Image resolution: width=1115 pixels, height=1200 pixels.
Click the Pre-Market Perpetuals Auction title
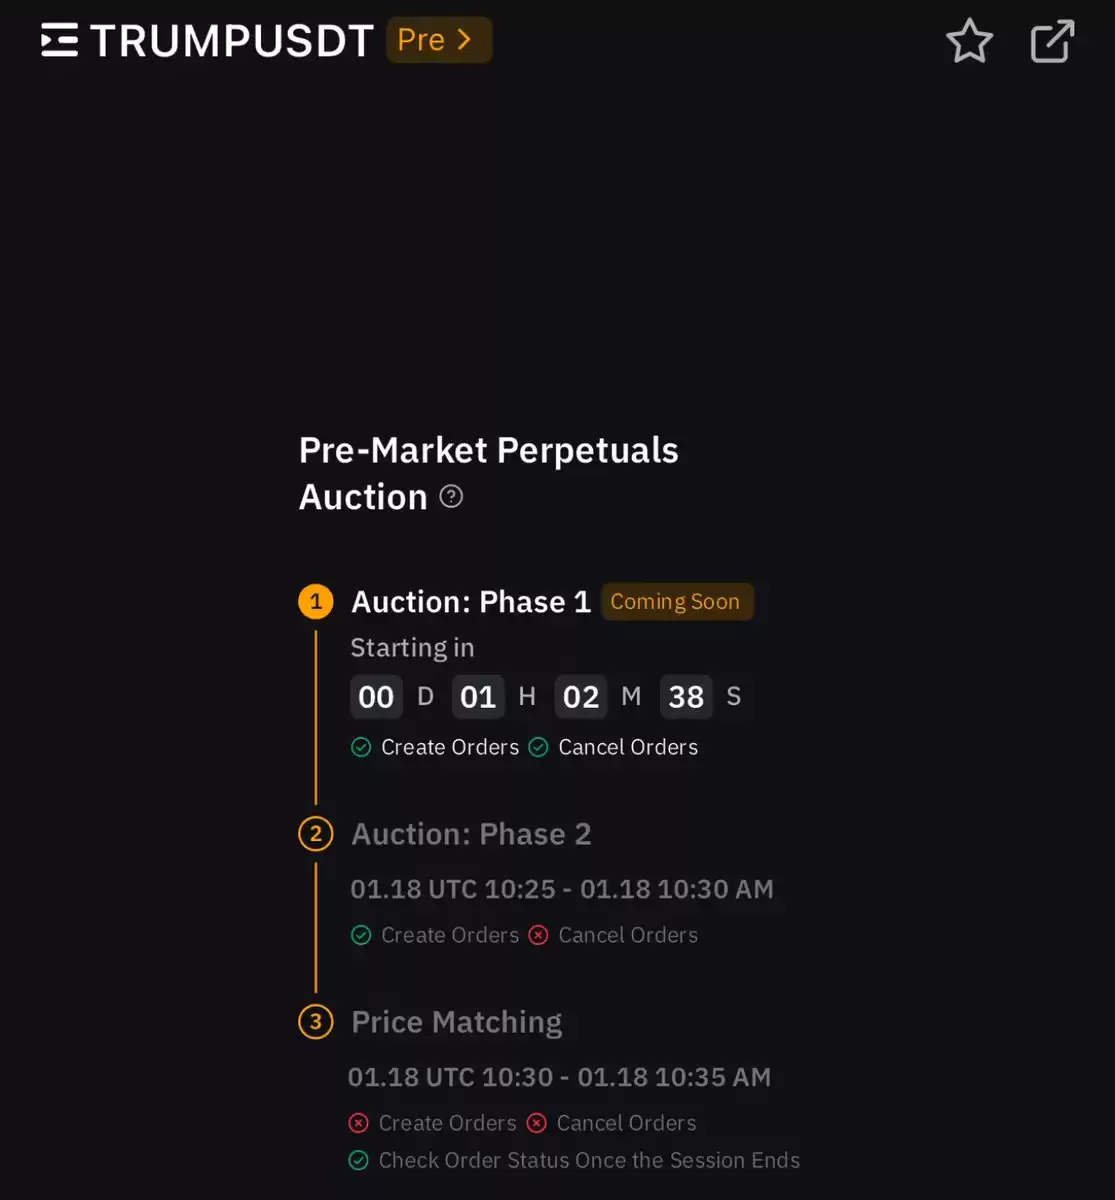point(488,473)
